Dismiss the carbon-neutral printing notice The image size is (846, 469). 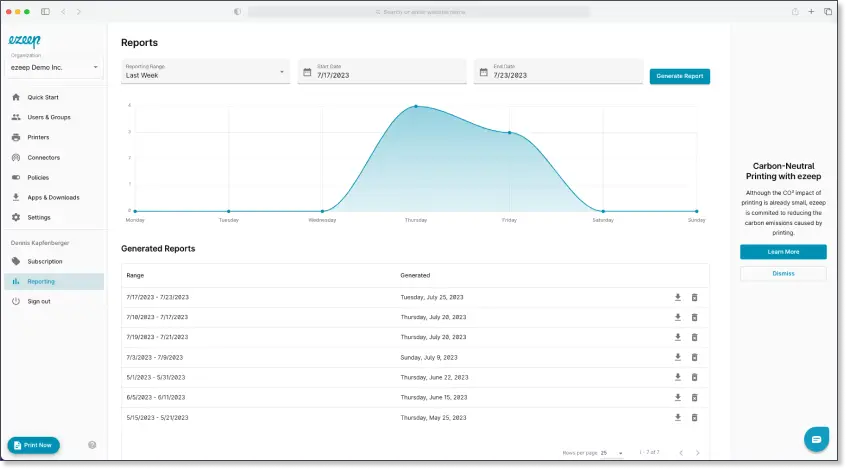coord(783,273)
